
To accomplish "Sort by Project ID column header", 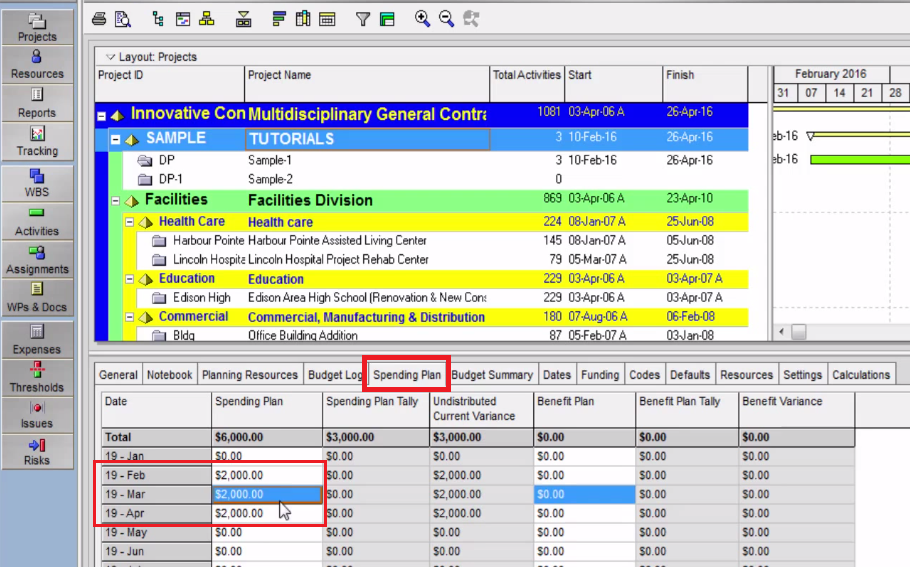I will click(170, 84).
